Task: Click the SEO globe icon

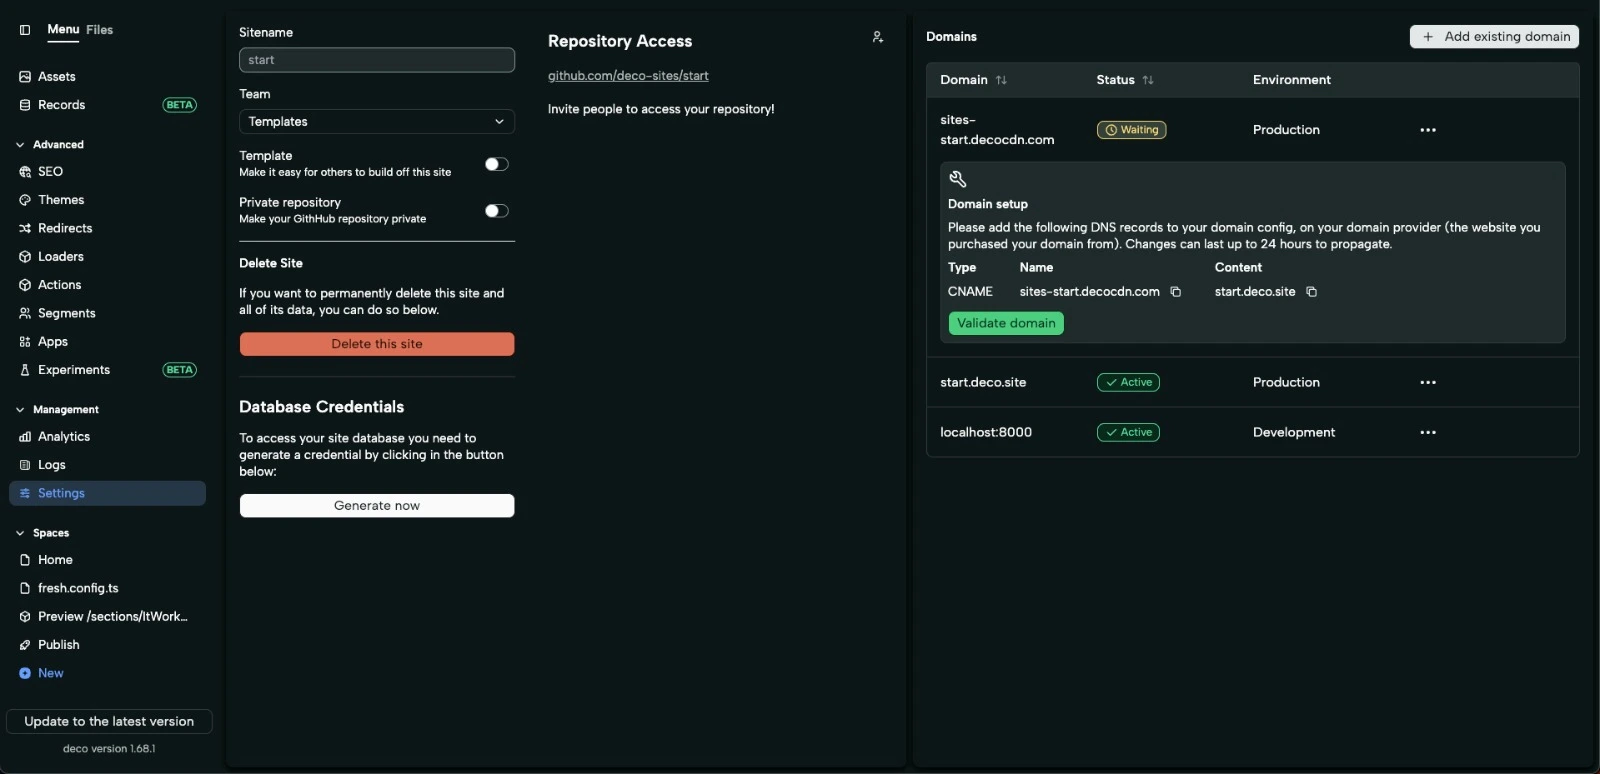Action: coord(25,172)
